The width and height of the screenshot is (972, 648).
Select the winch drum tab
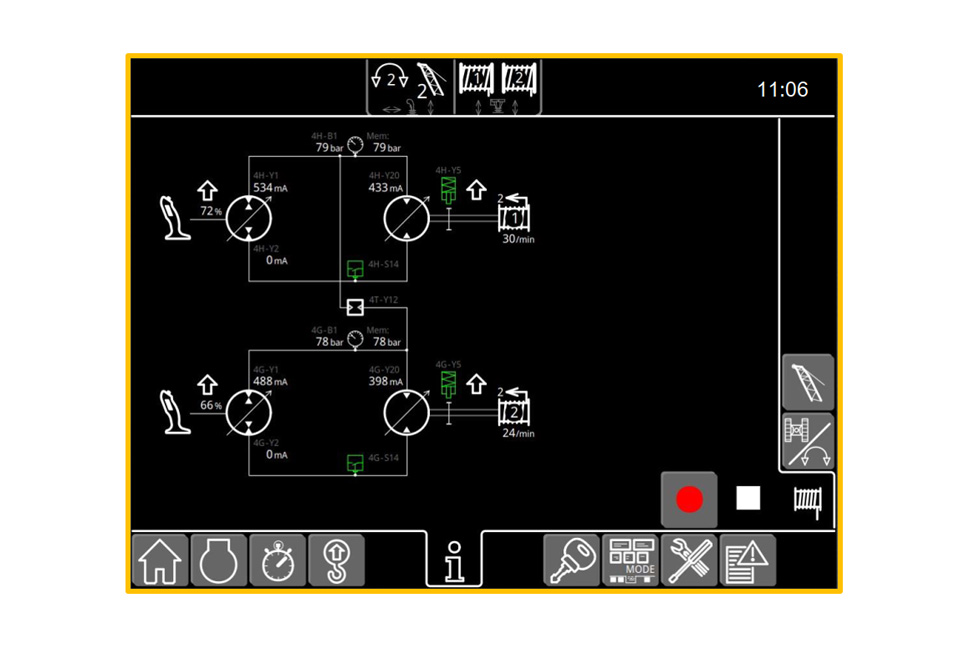click(807, 499)
